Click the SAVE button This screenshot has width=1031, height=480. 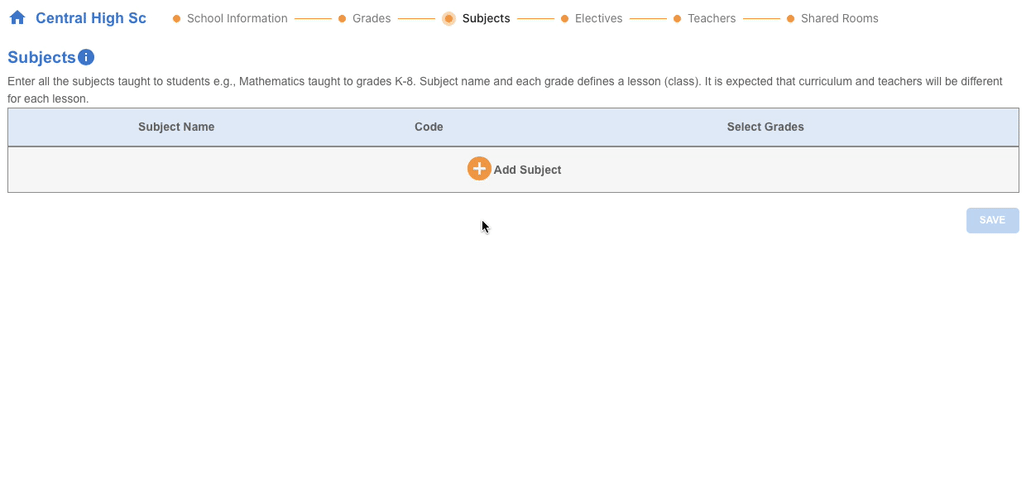[992, 220]
